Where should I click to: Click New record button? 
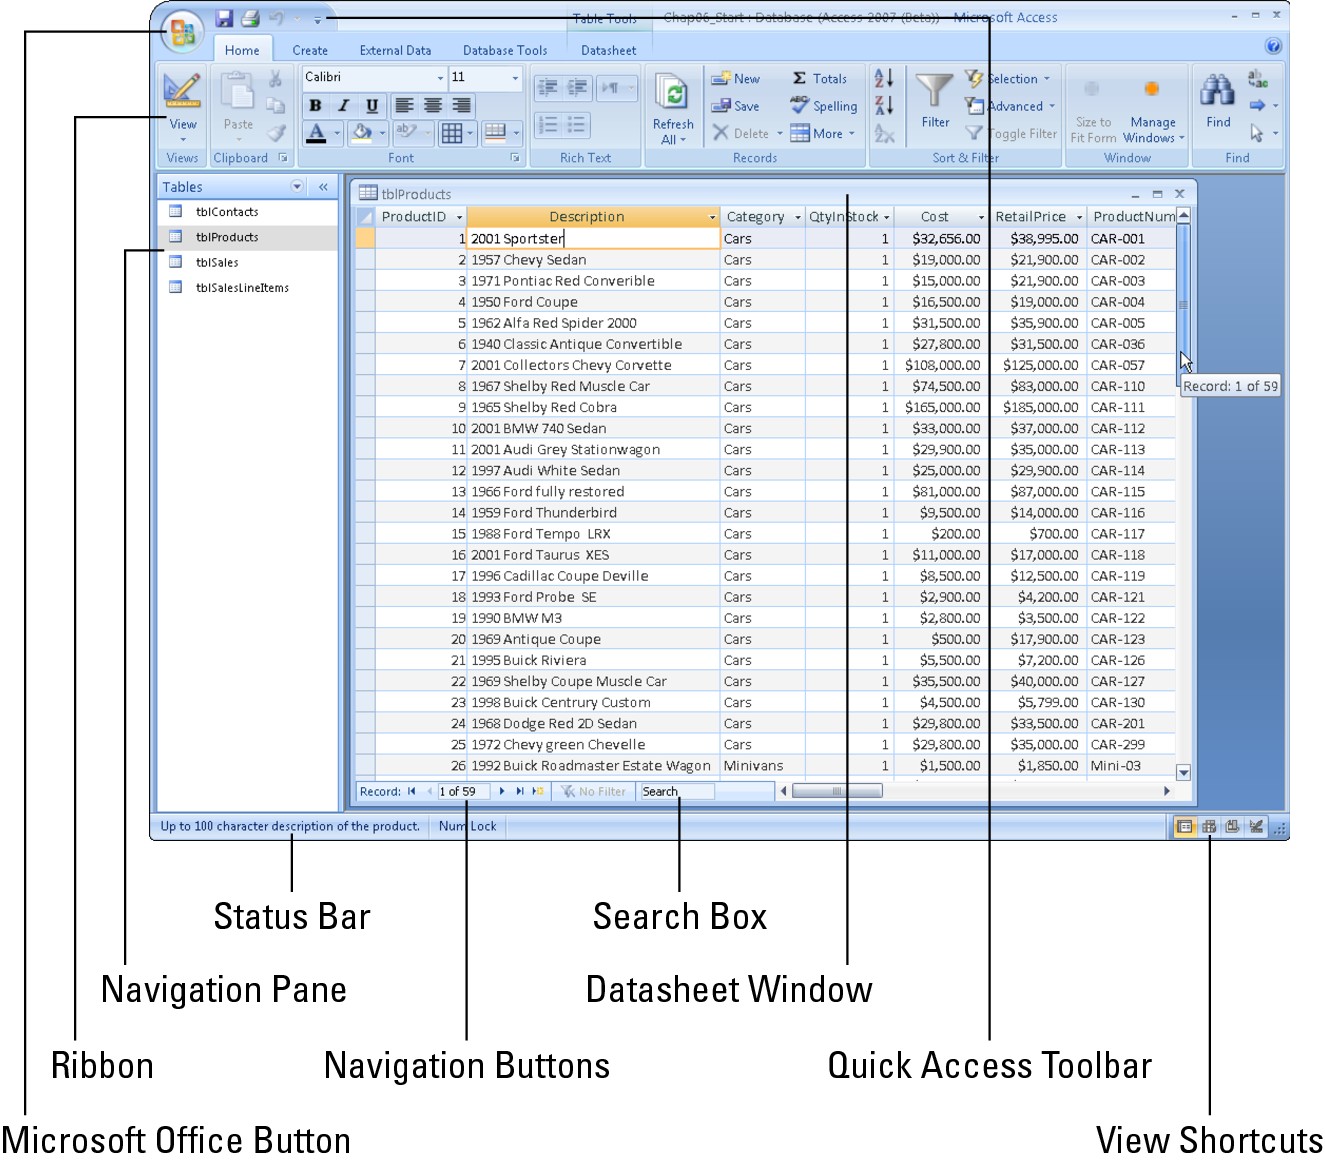tap(736, 78)
